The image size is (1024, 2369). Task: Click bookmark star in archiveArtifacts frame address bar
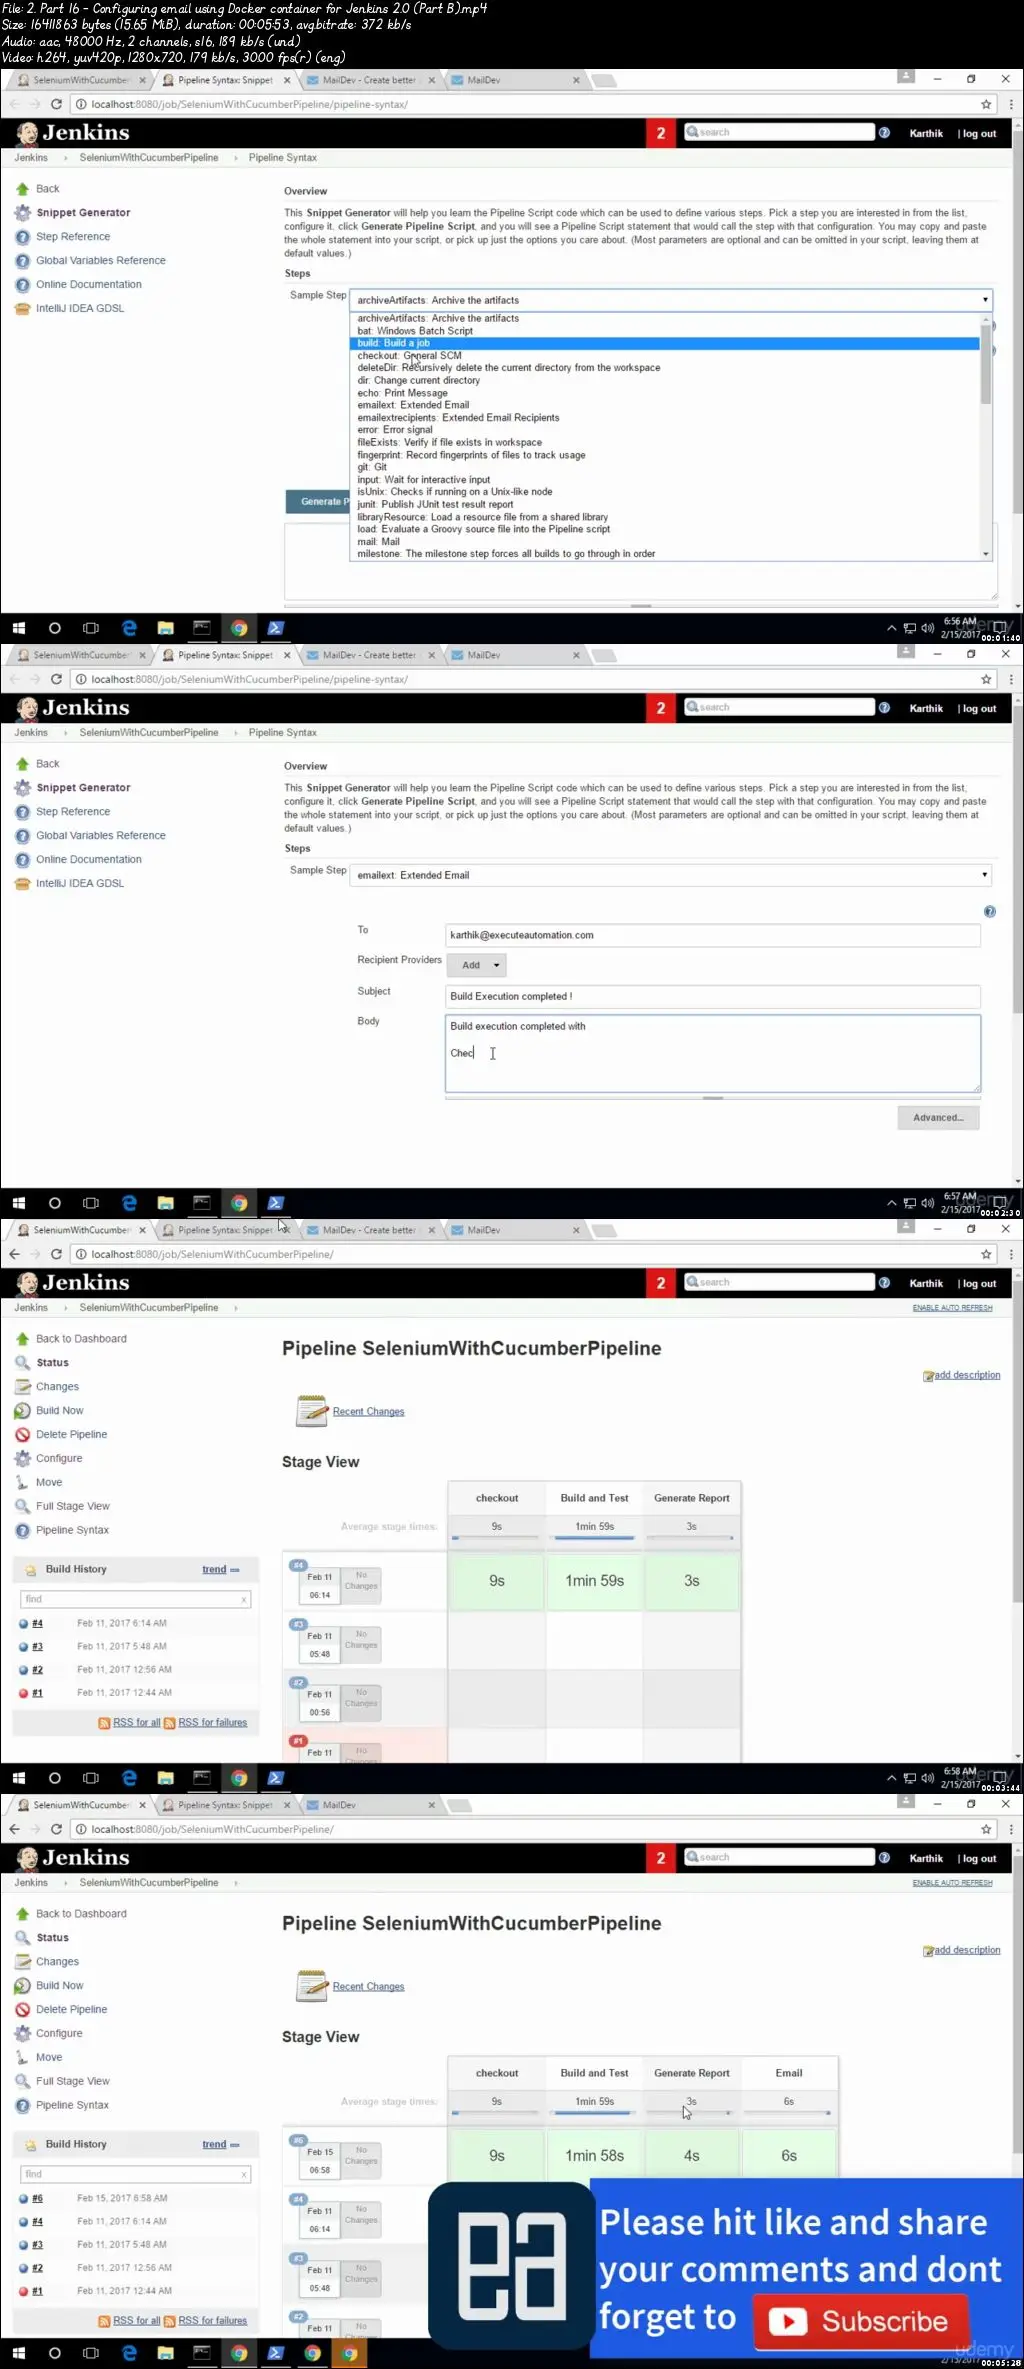pyautogui.click(x=986, y=104)
